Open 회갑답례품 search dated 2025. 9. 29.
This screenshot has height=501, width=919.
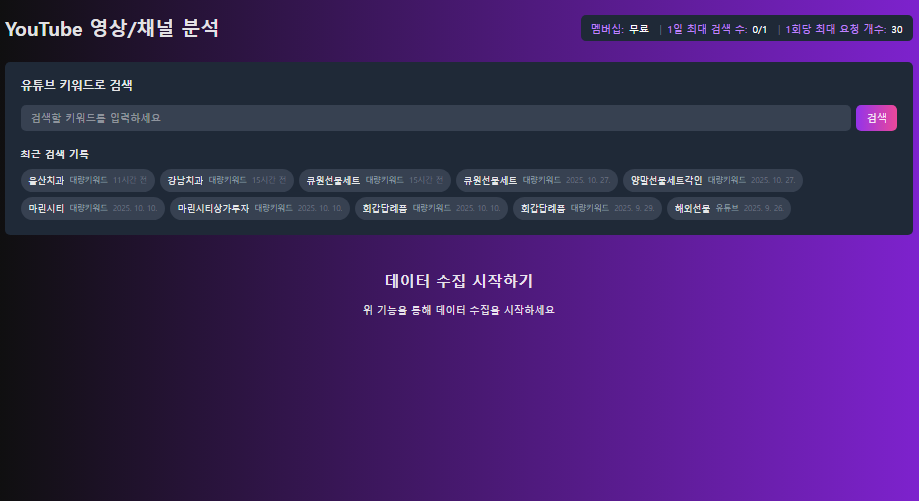click(x=587, y=209)
